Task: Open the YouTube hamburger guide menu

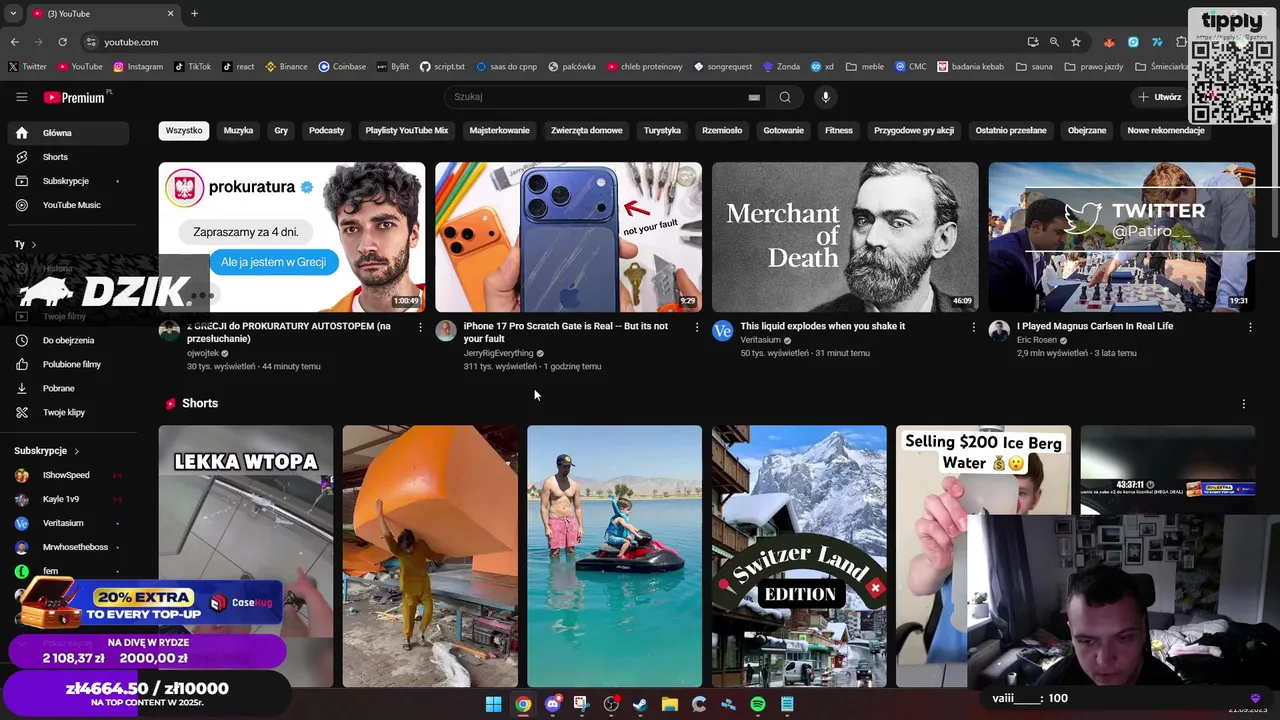Action: tap(21, 97)
